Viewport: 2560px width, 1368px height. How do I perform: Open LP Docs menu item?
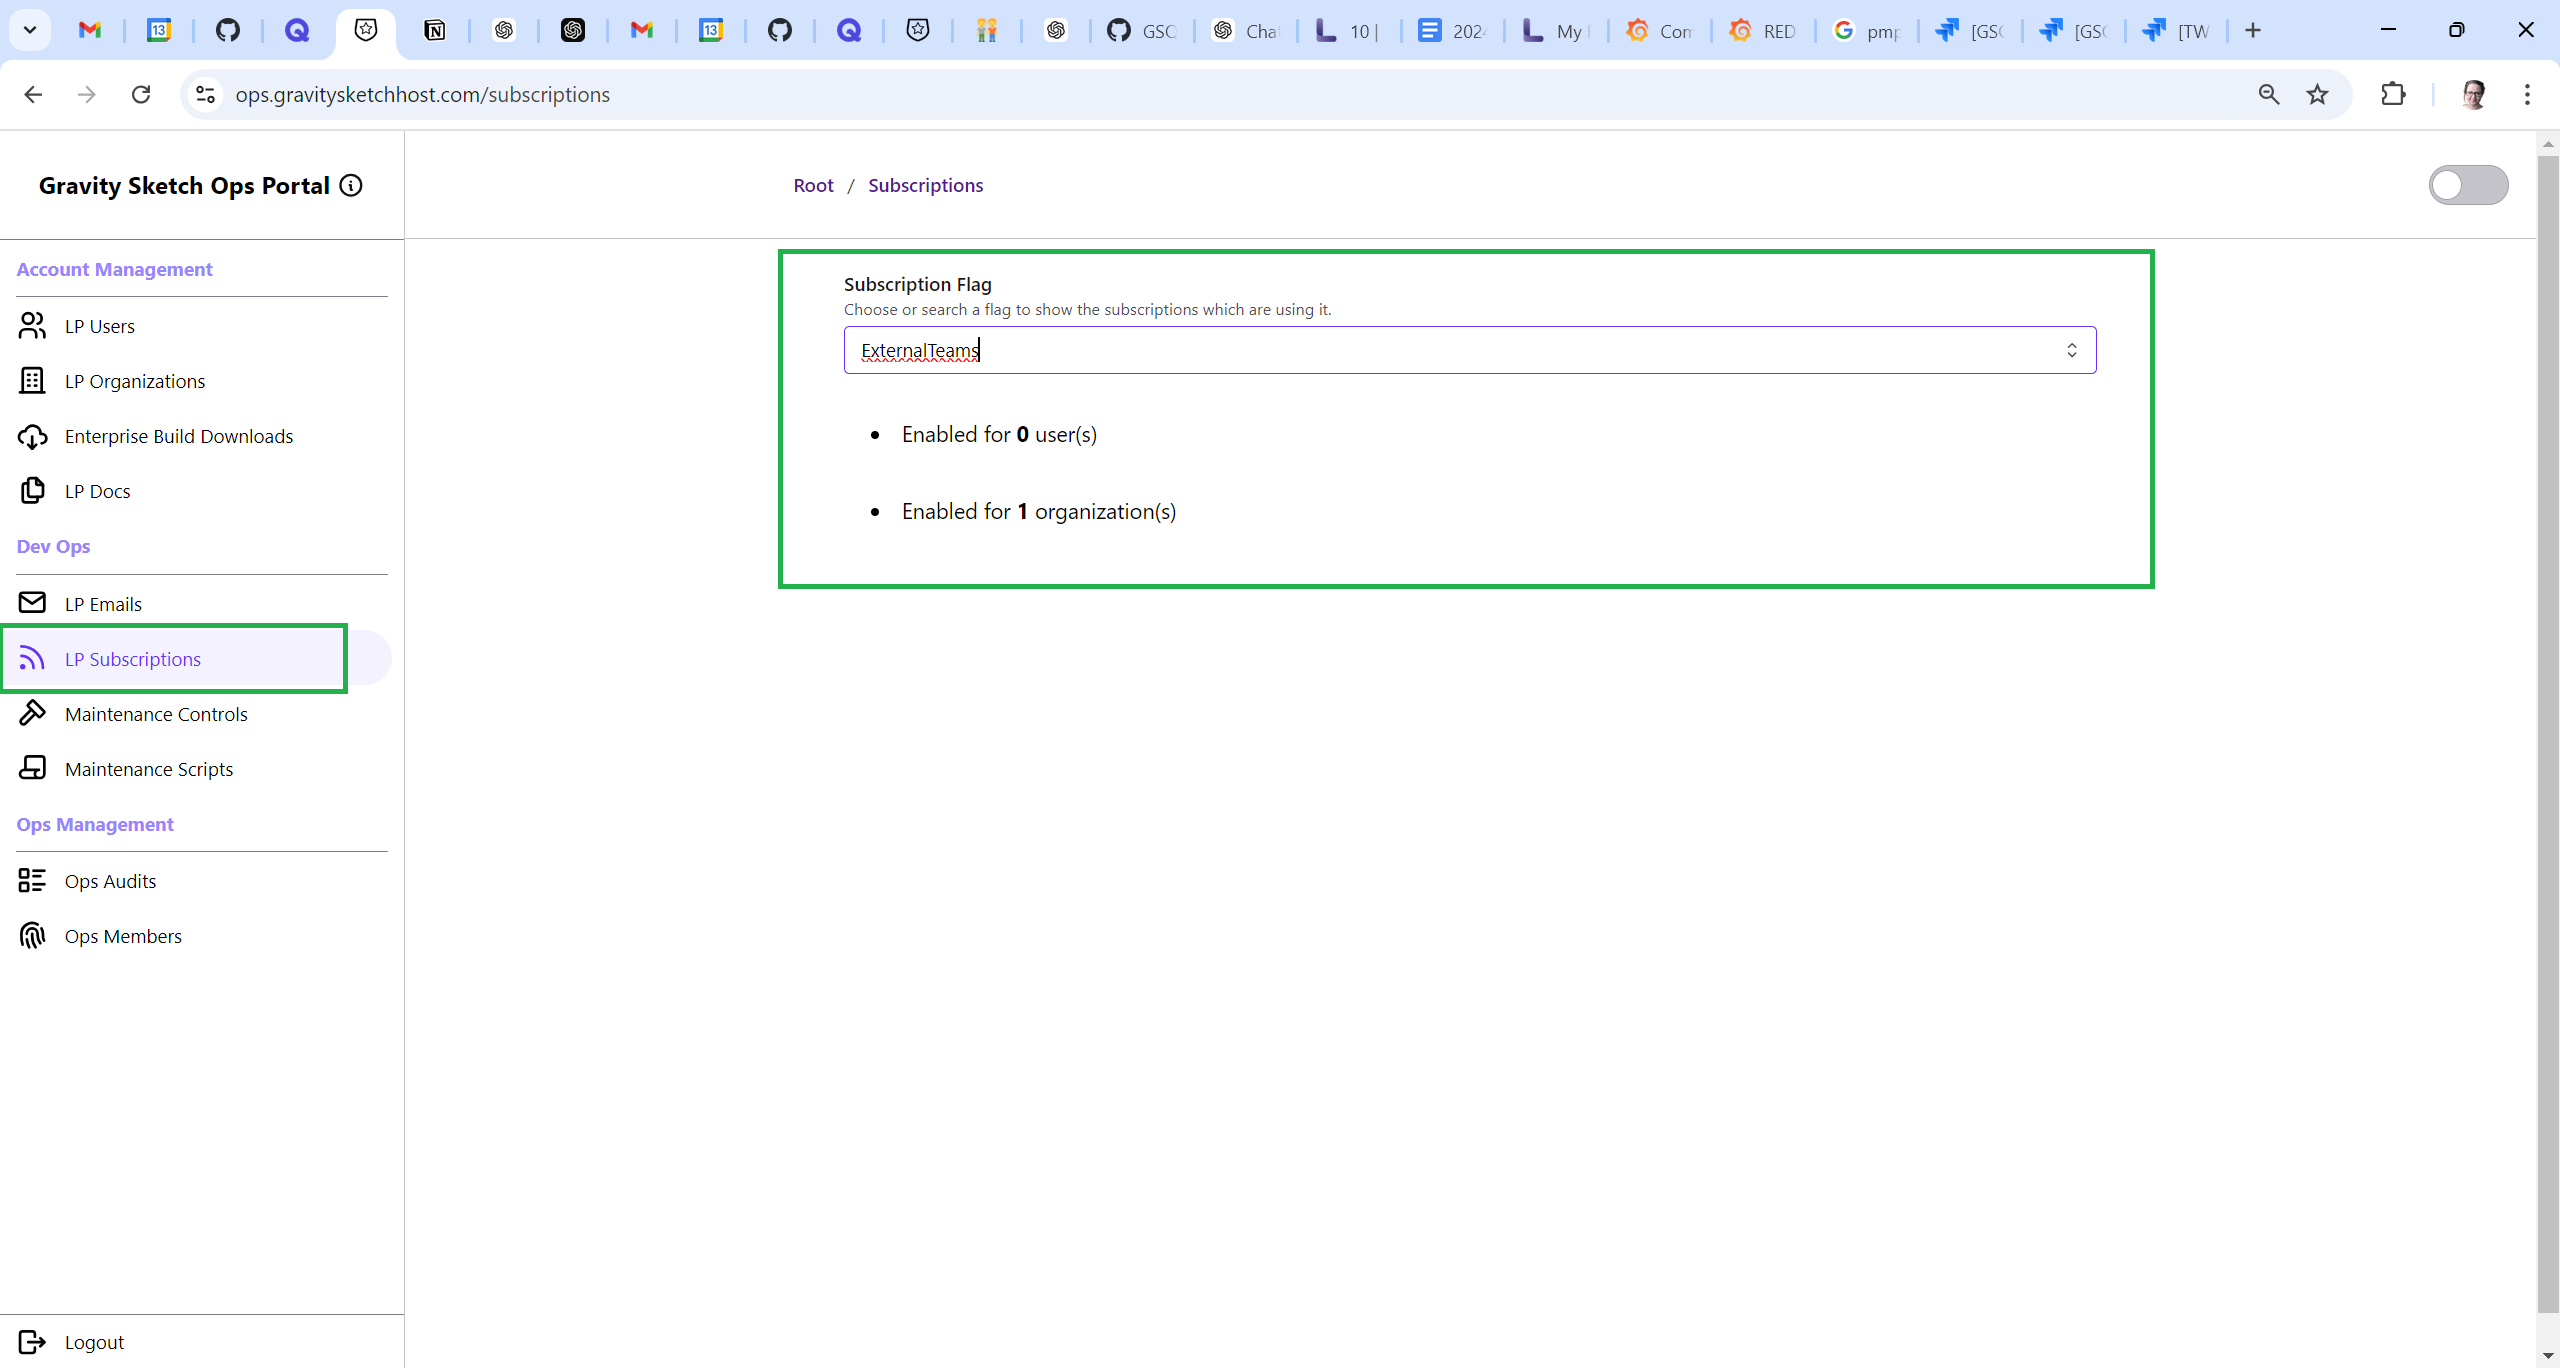point(98,492)
